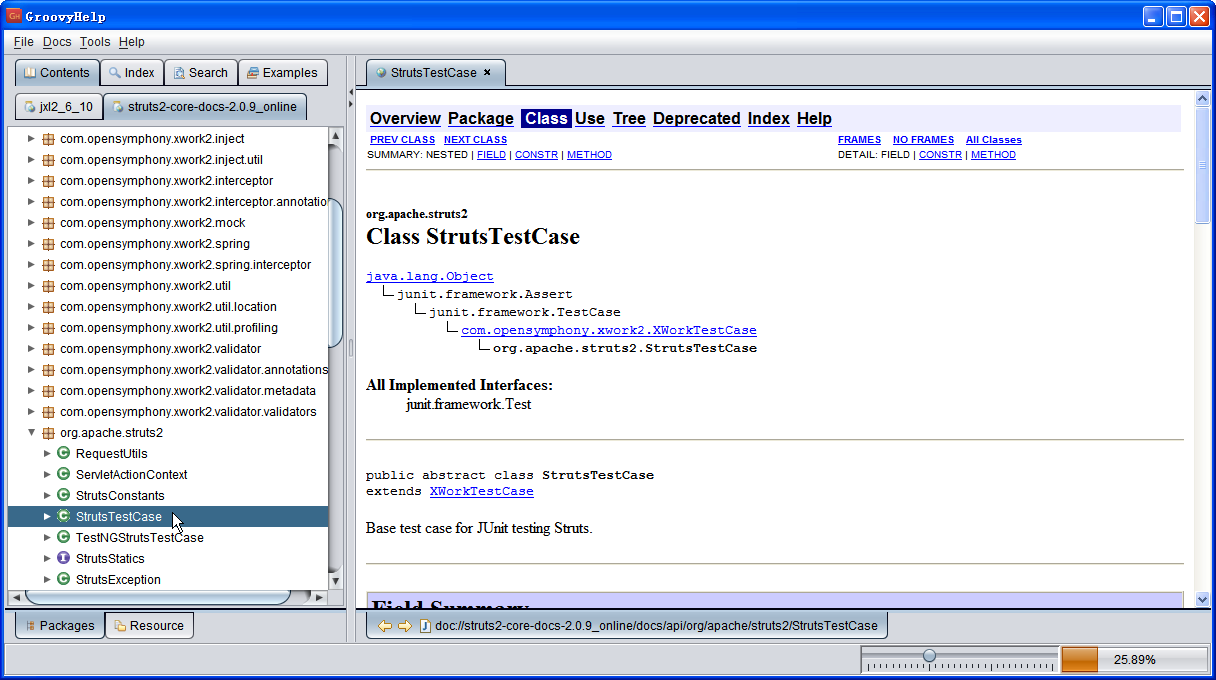Screen dimensions: 1216x680
Task: Click the detail CONSTR link
Action: click(x=940, y=155)
